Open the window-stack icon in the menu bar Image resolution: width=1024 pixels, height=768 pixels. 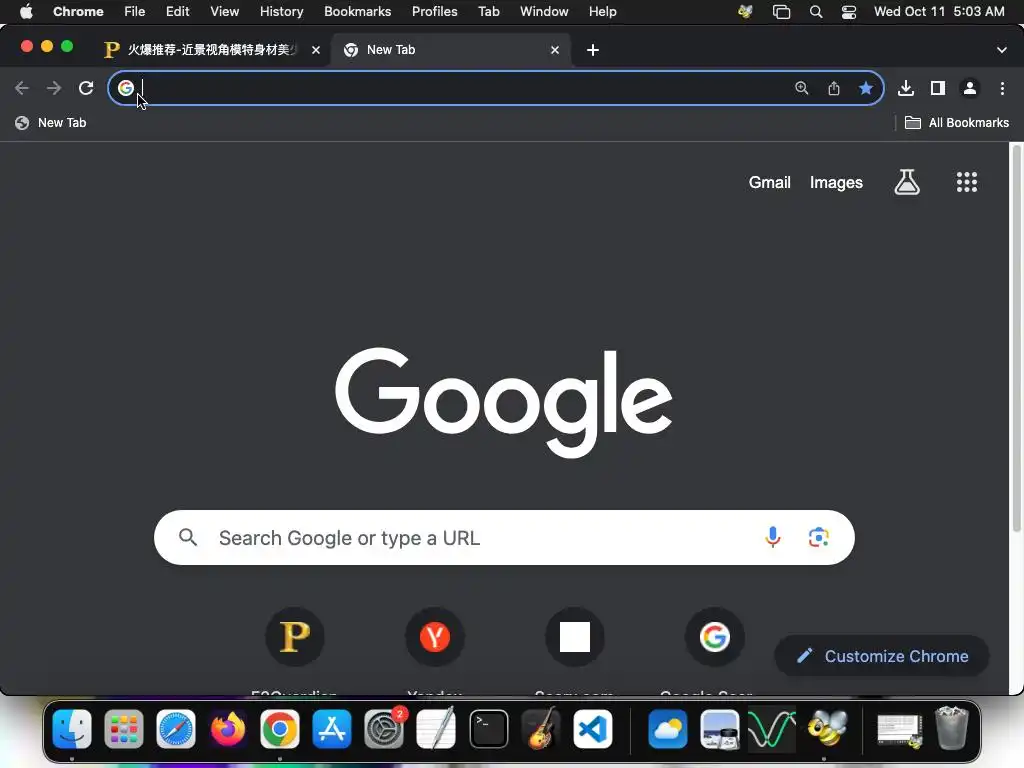781,12
